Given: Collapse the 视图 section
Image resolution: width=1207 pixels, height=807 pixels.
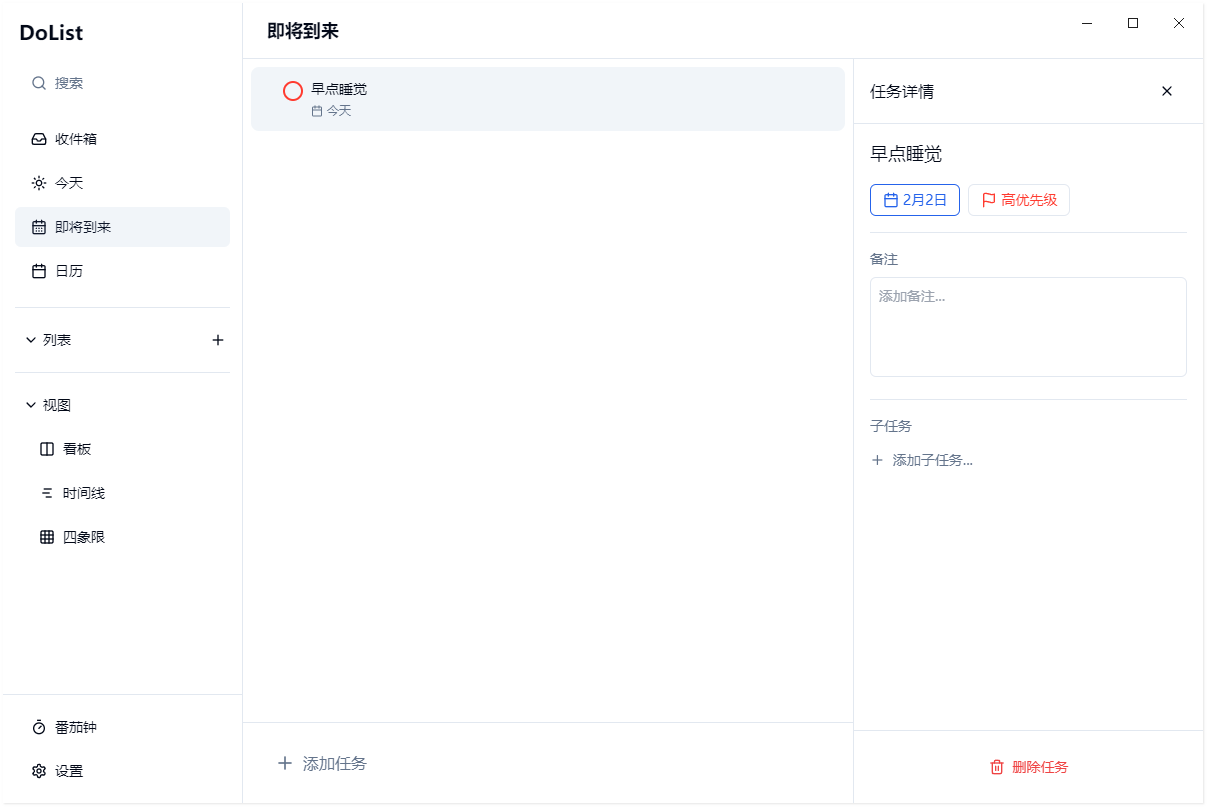Looking at the screenshot, I should (x=30, y=404).
